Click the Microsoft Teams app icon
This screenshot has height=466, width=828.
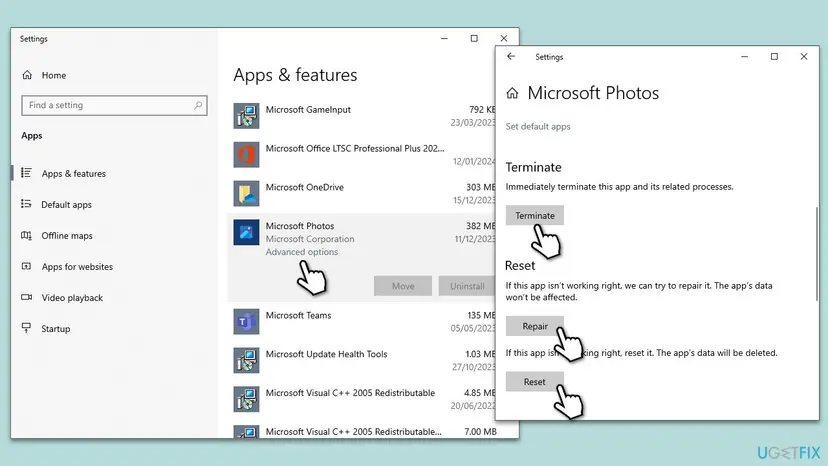[246, 322]
